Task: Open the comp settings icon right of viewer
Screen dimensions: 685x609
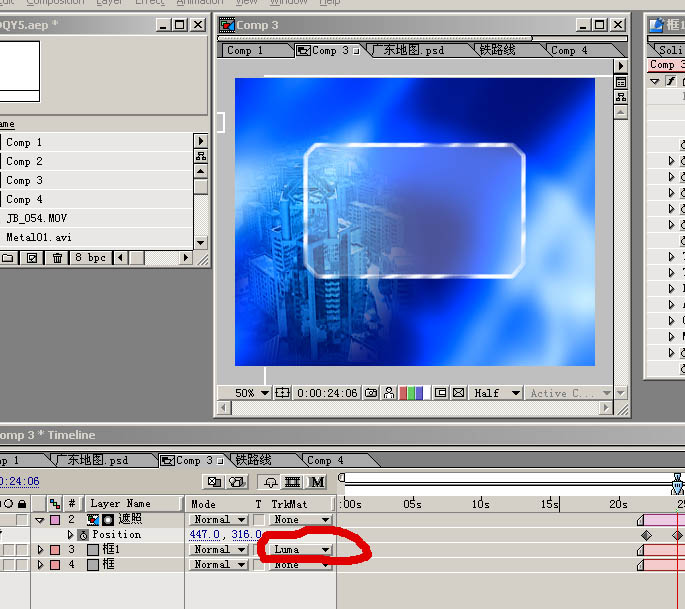Action: coord(620,82)
